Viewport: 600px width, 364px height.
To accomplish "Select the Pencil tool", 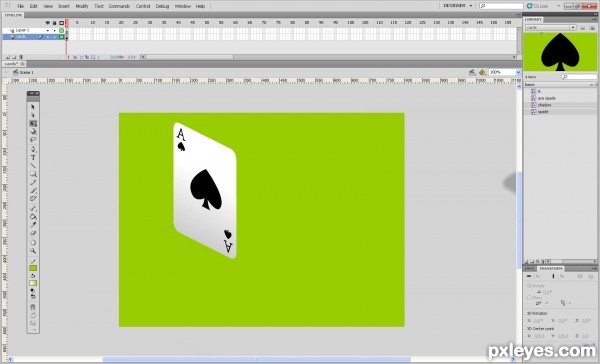I will 33,182.
